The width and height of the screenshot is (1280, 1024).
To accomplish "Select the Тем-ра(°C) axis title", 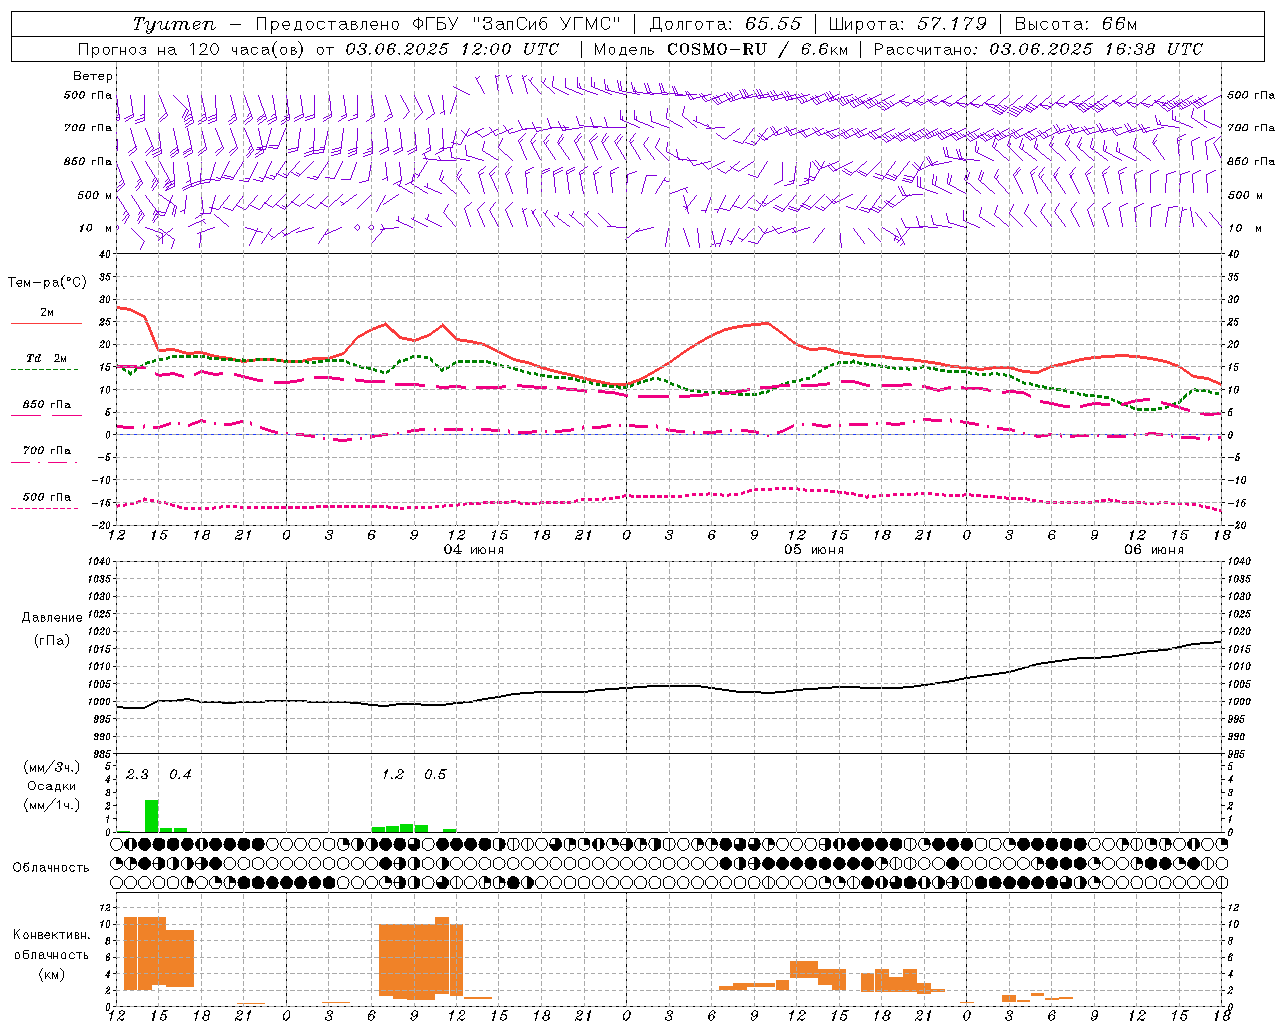I will tap(47, 283).
